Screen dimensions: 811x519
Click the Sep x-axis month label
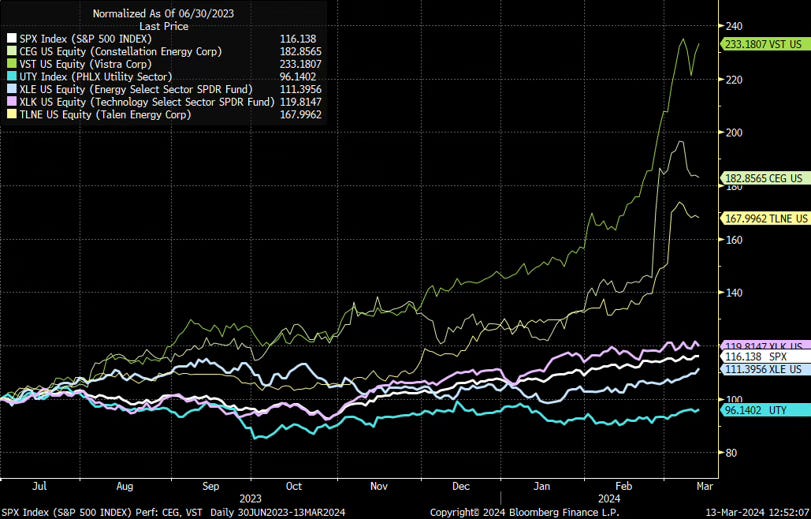tap(211, 486)
